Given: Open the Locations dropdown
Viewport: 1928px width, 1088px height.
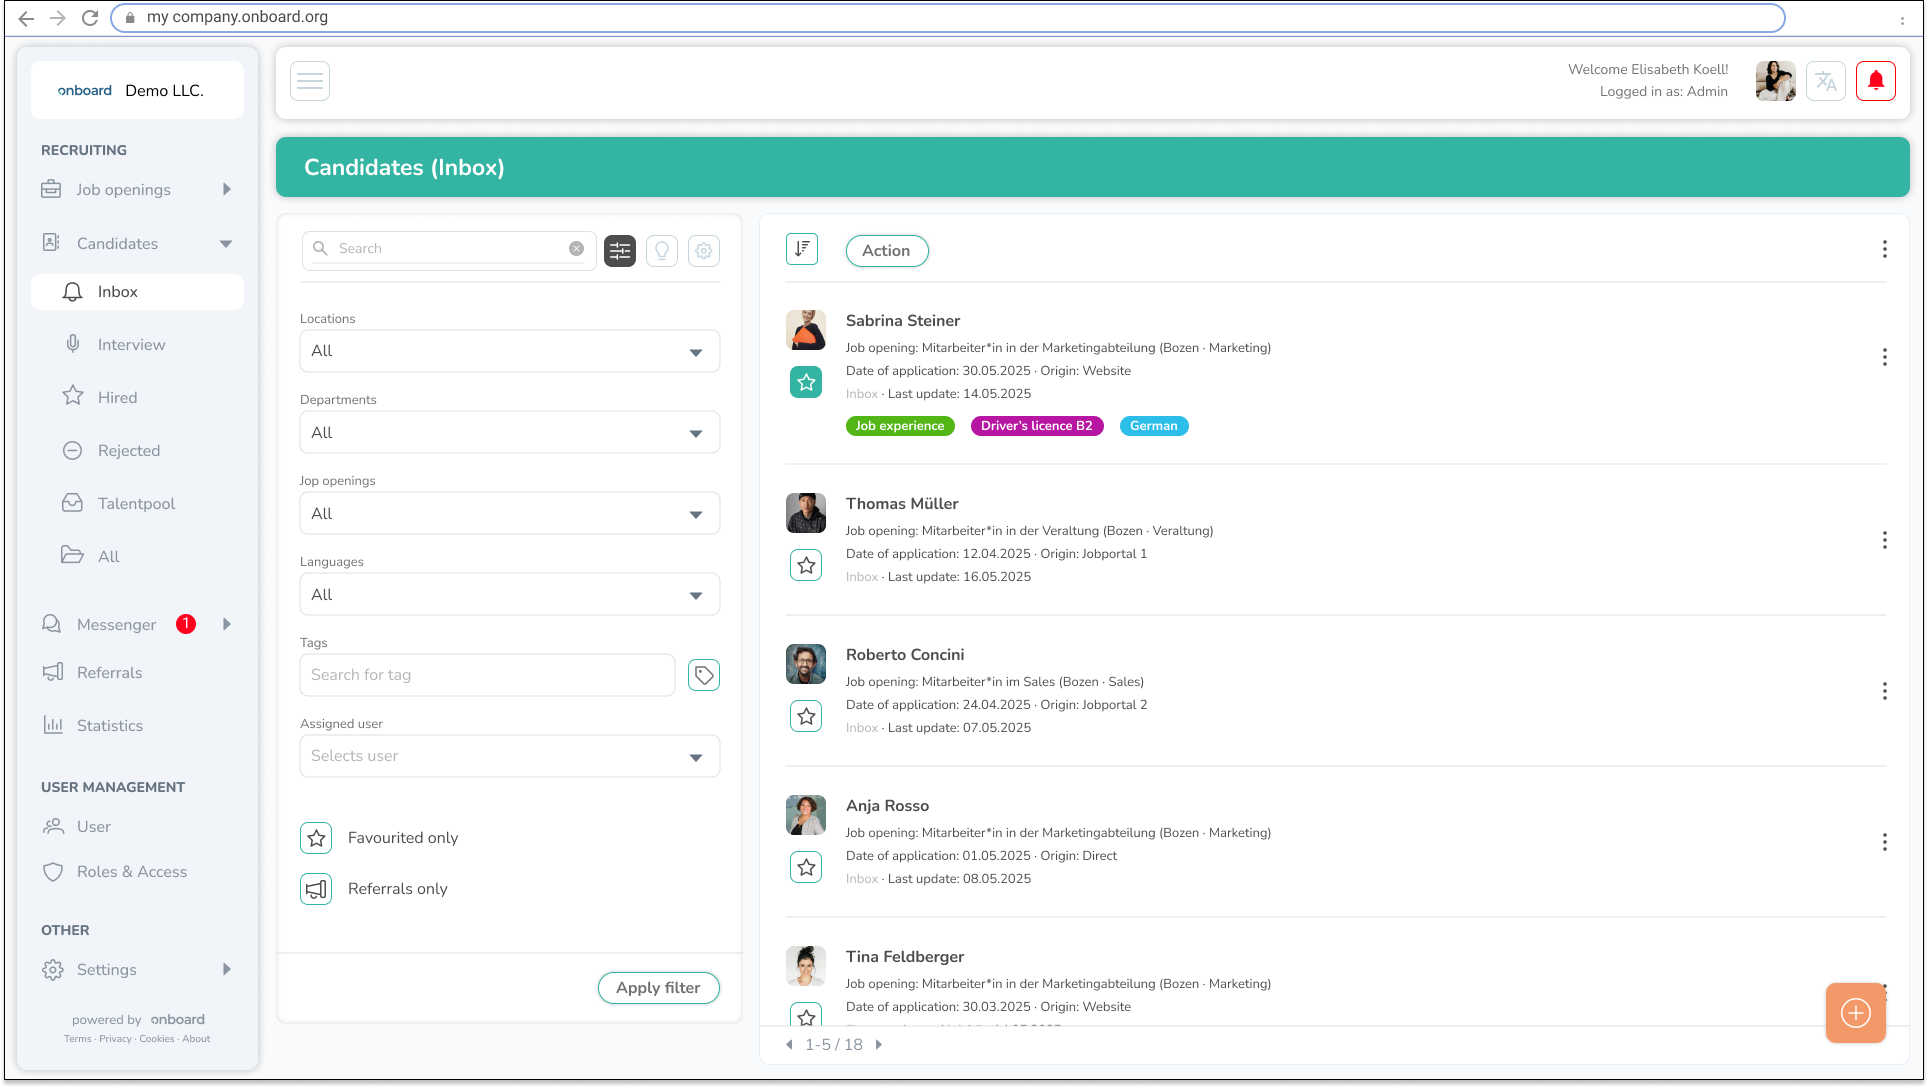Looking at the screenshot, I should point(509,351).
